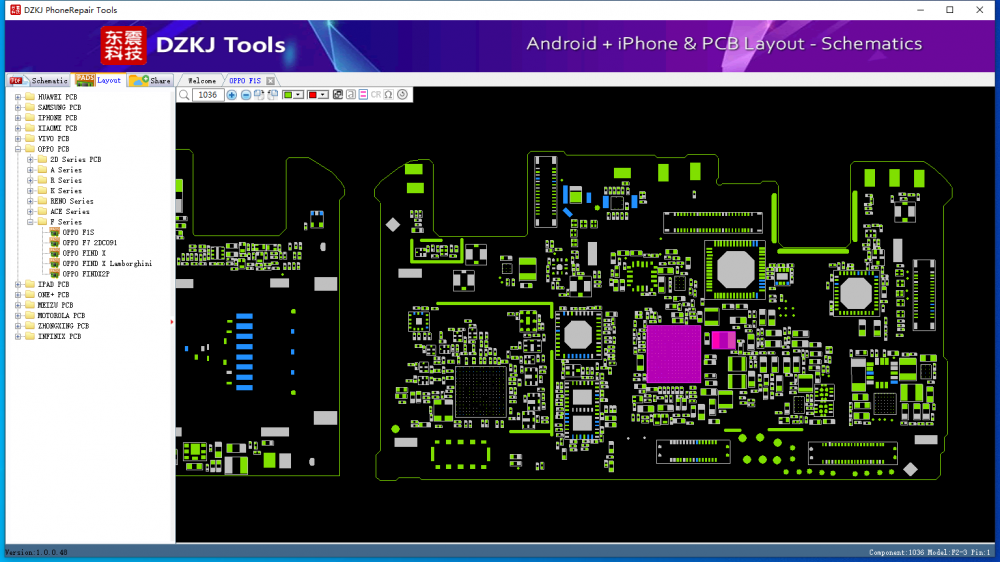Image resolution: width=1000 pixels, height=562 pixels.
Task: Close the OPPO F1S document tab
Action: (270, 81)
